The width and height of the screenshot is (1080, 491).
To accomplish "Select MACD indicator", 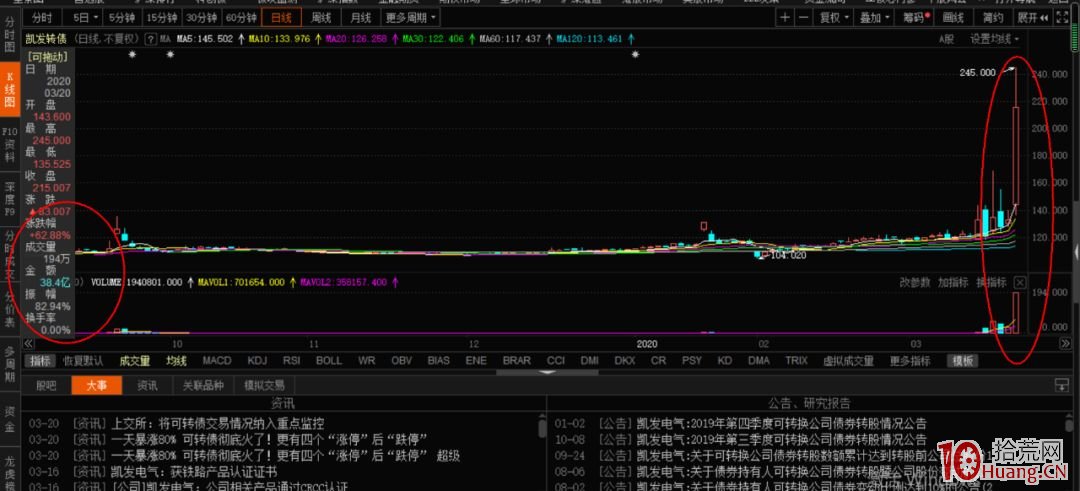I will 217,361.
